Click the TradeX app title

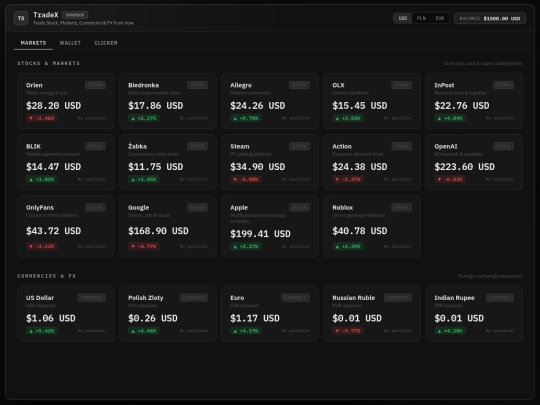[46, 15]
